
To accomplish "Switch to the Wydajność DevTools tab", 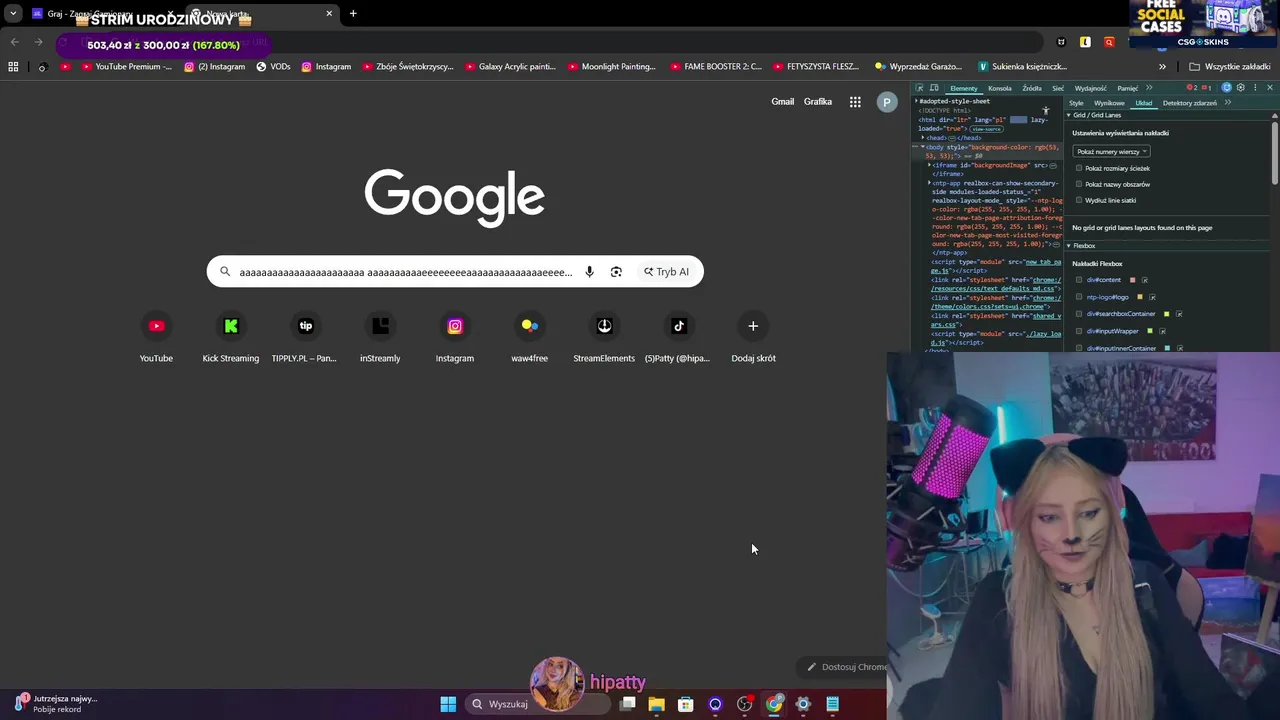I will tap(1091, 88).
